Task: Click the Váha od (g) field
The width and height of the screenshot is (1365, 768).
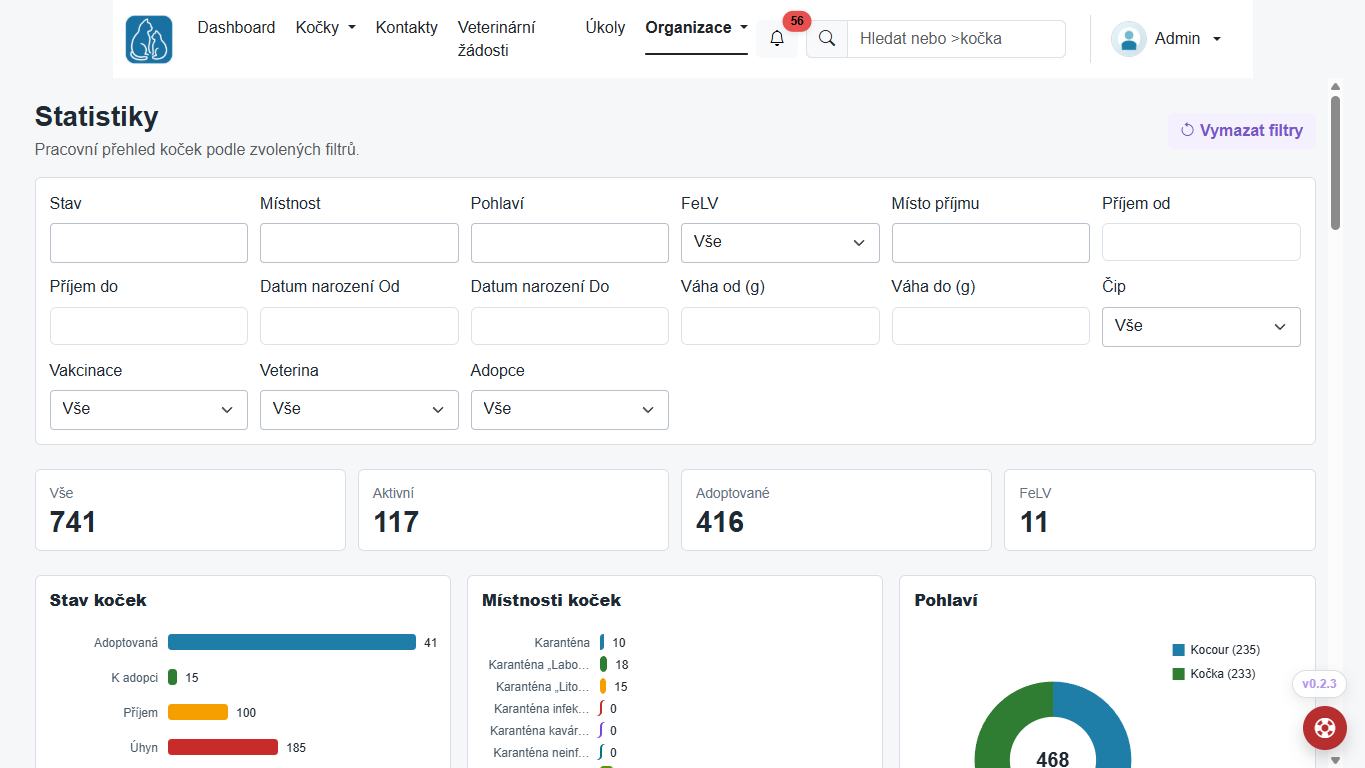Action: [x=780, y=326]
